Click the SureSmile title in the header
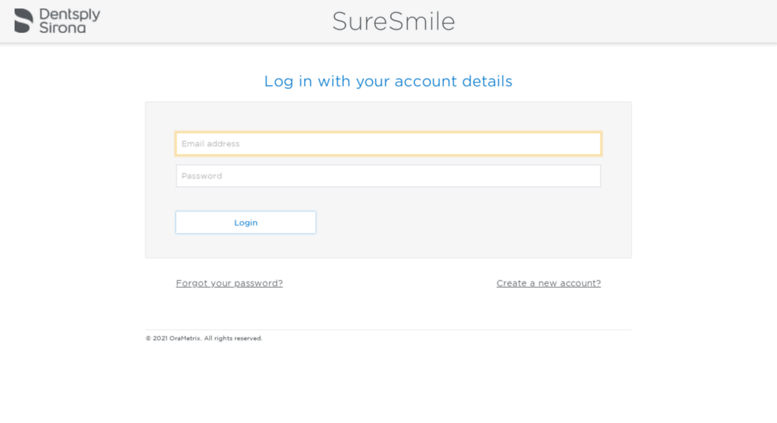The height and width of the screenshot is (423, 777). tap(393, 22)
